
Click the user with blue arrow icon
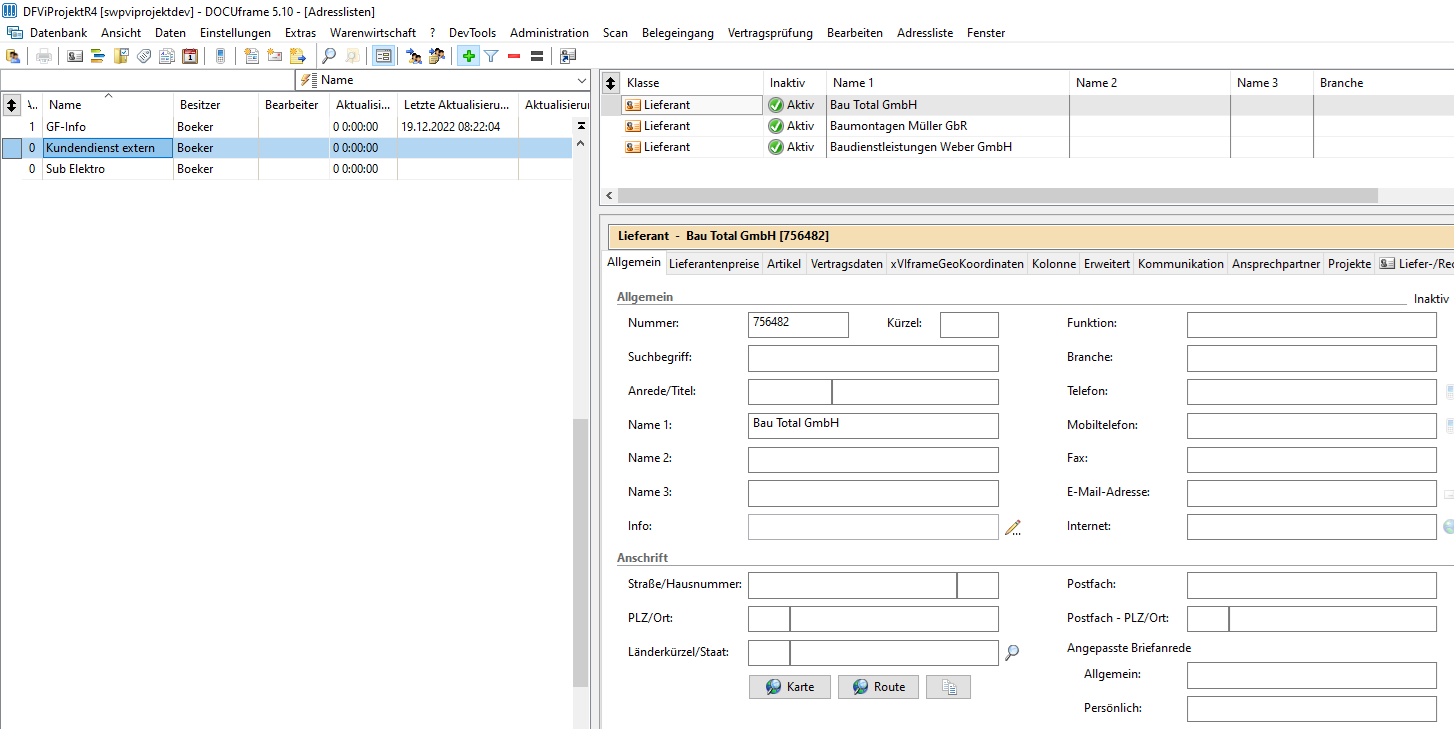(413, 56)
